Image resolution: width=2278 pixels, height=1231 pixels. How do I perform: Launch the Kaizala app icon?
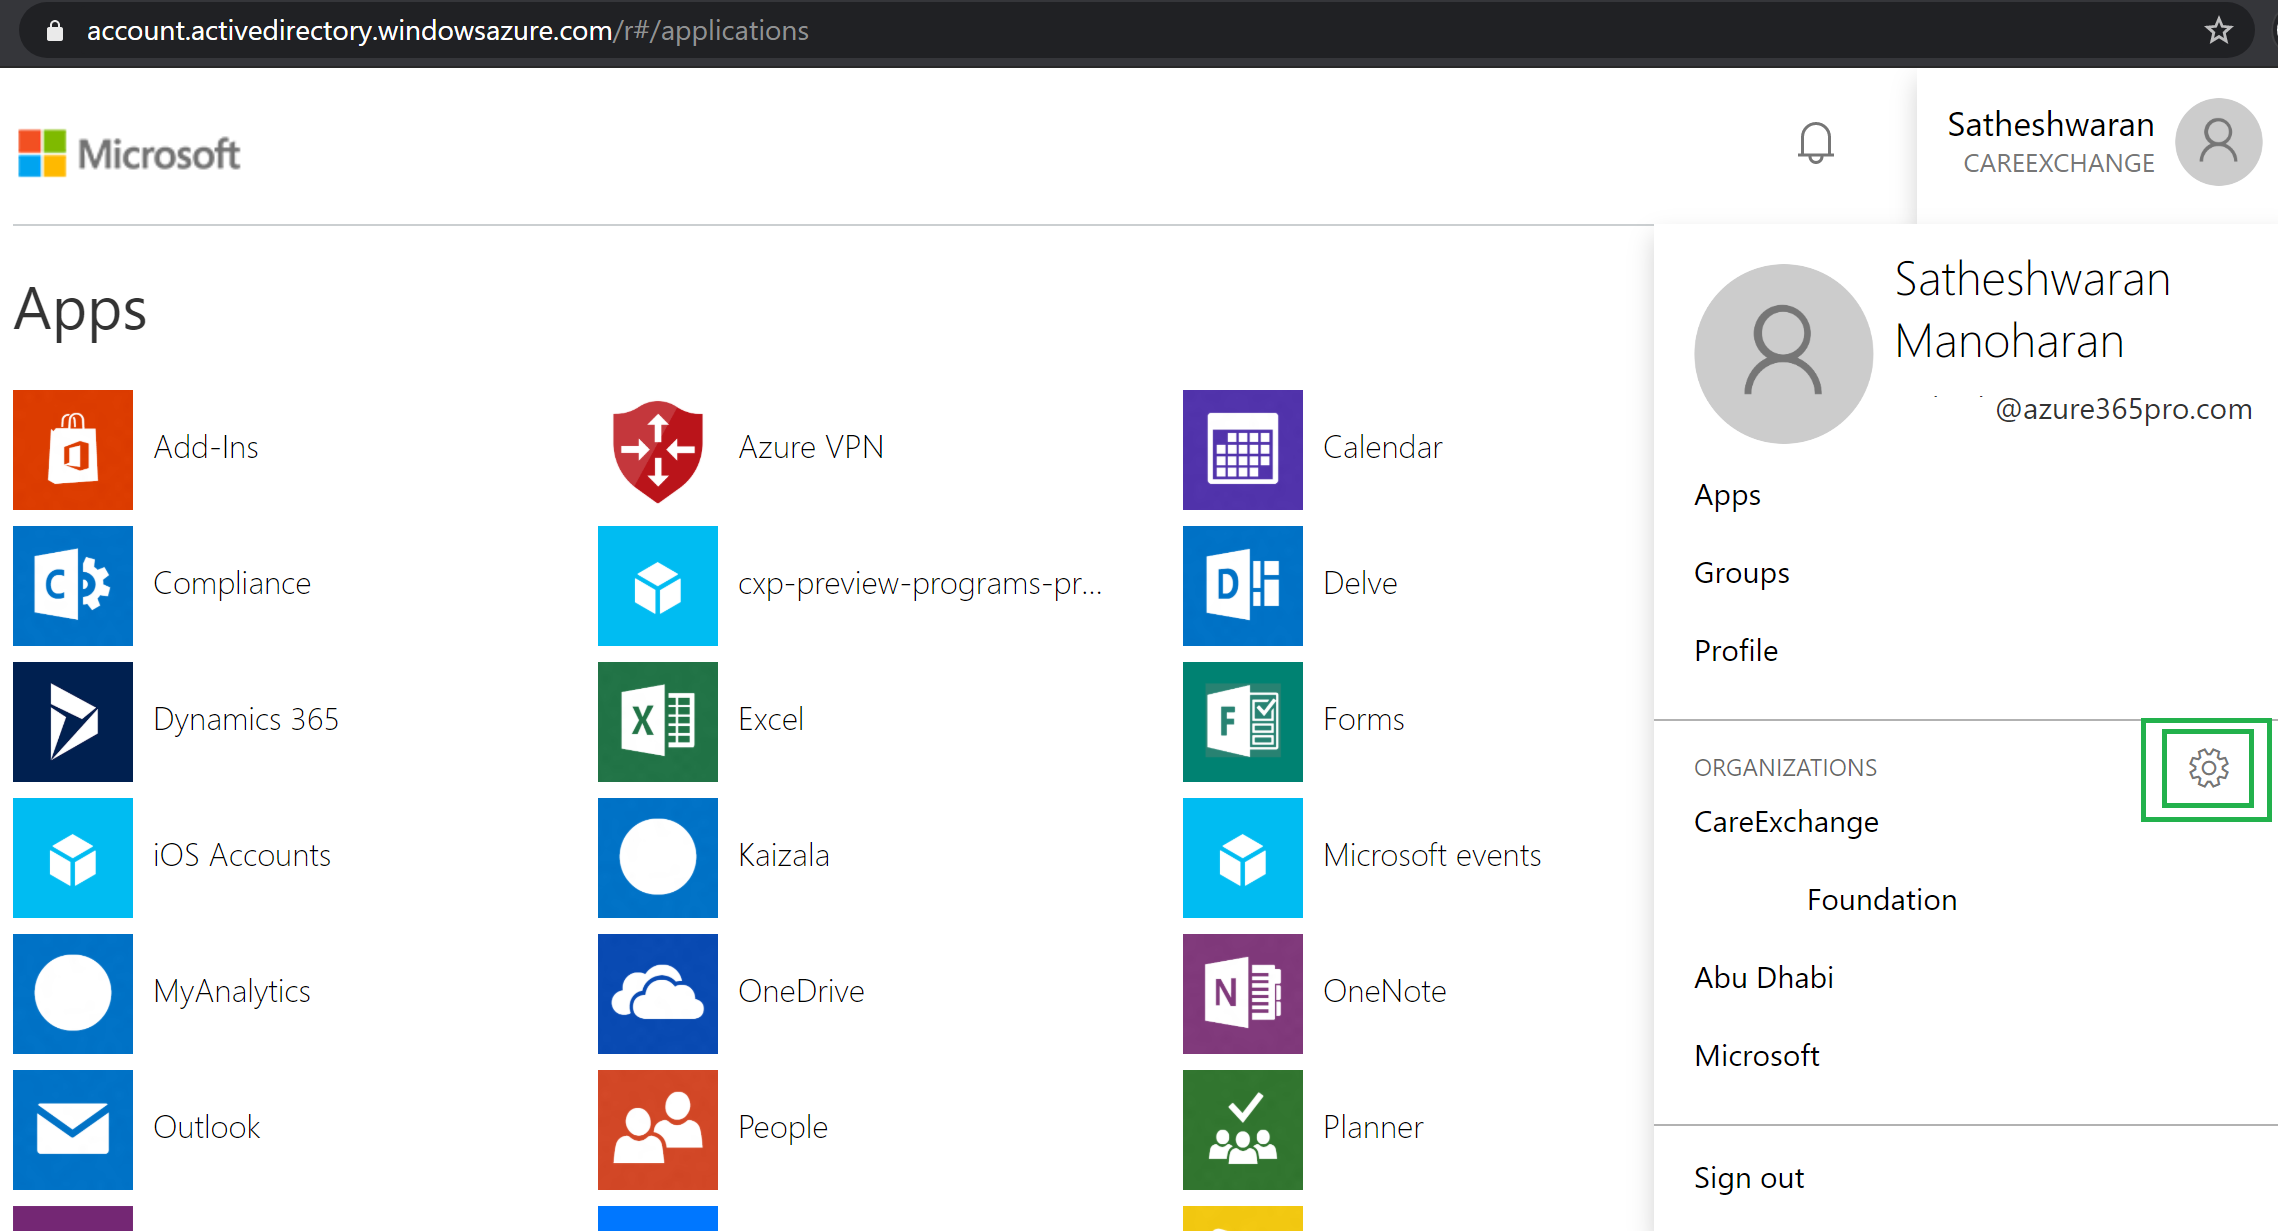tap(658, 858)
